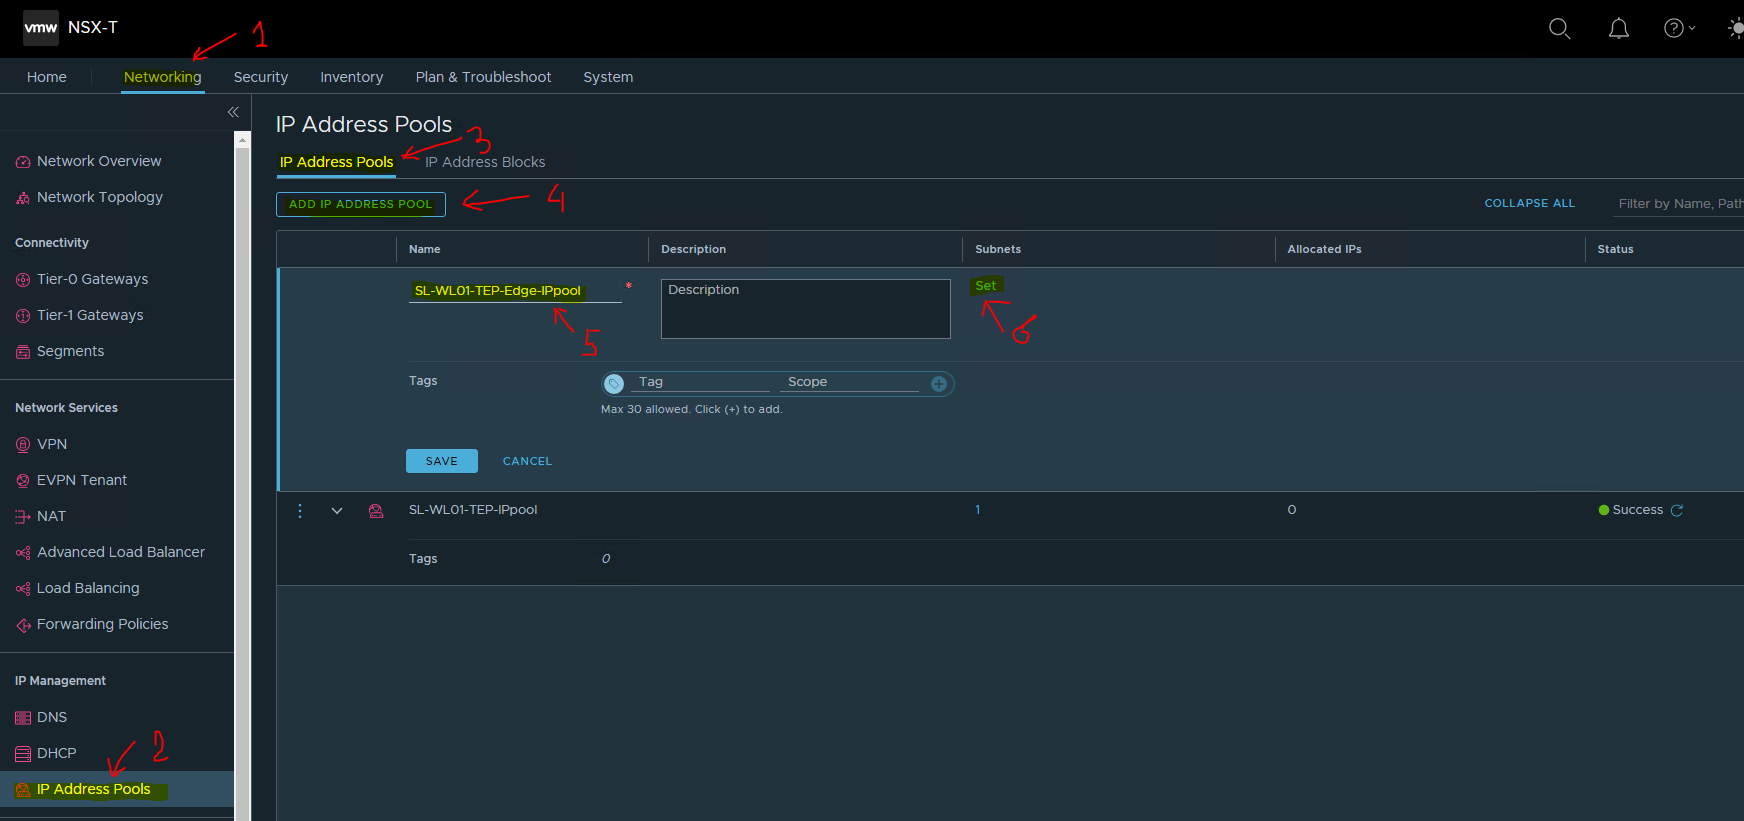Open the DHCP page

[x=56, y=753]
